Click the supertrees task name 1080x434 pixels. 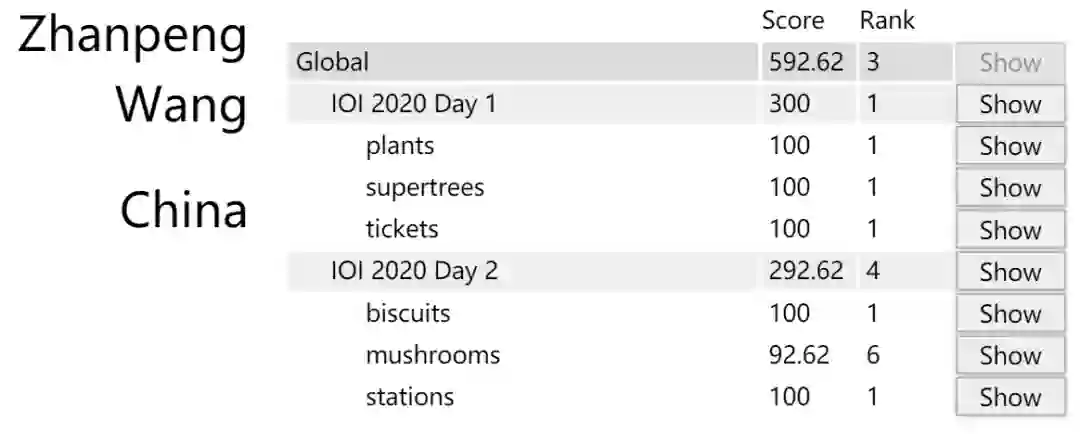pos(425,188)
